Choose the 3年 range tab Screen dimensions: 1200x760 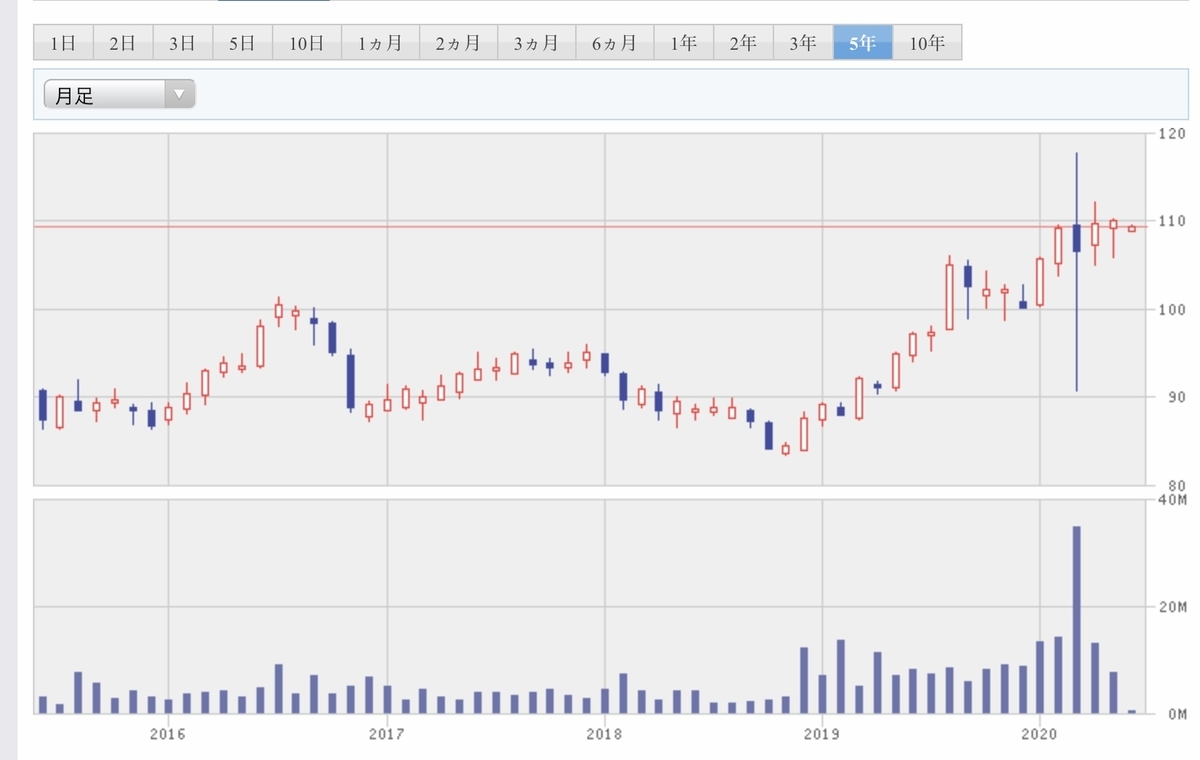[x=803, y=44]
